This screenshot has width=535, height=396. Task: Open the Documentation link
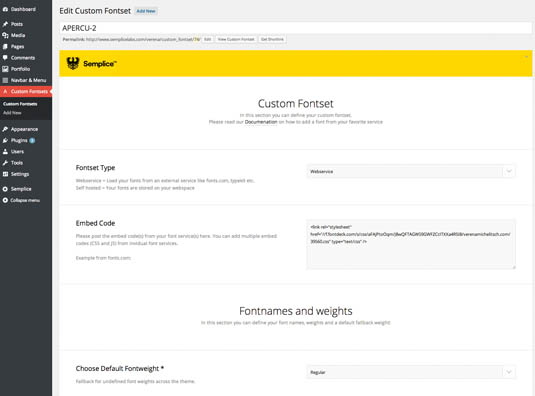[261, 122]
